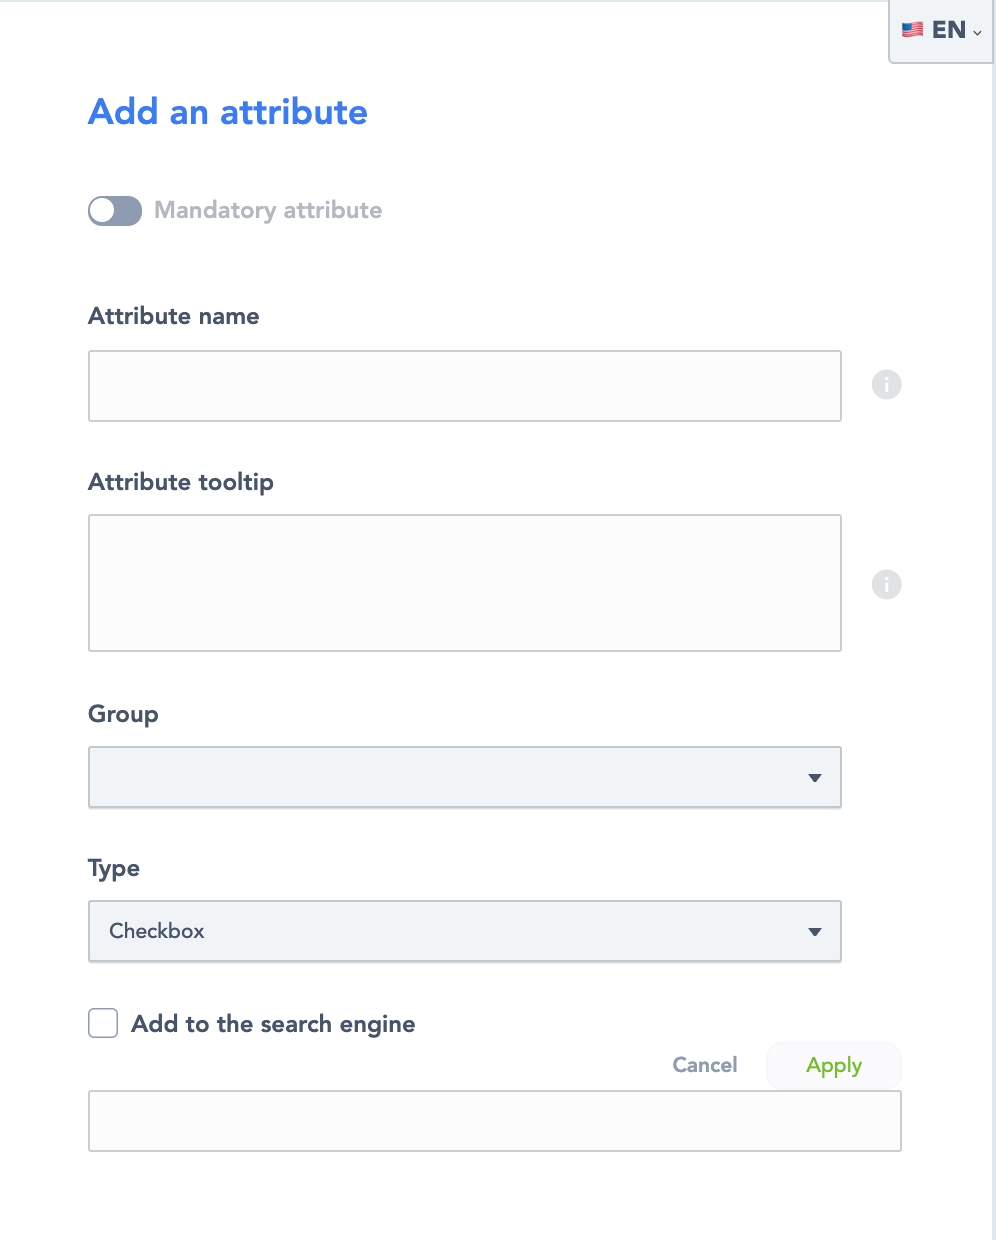
Task: Click the info icon beside Attribute name
Action: 886,385
